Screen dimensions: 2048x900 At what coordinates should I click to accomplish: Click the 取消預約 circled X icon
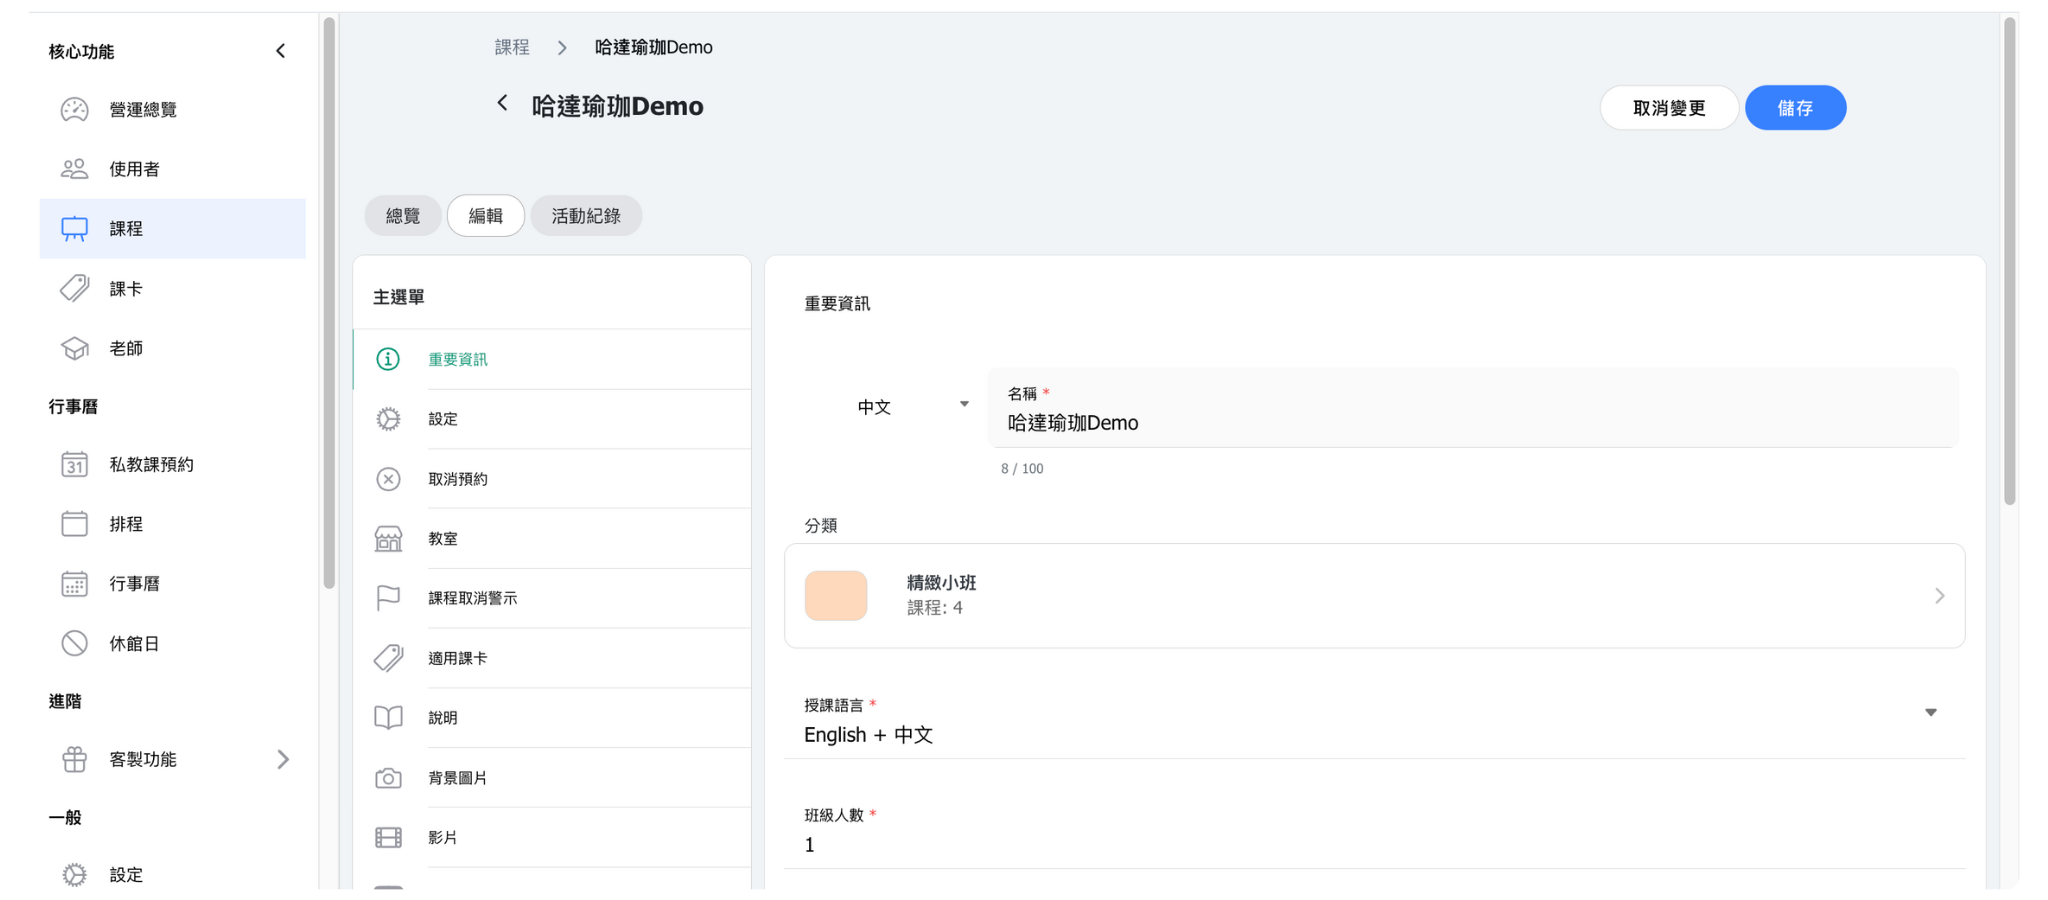point(388,479)
